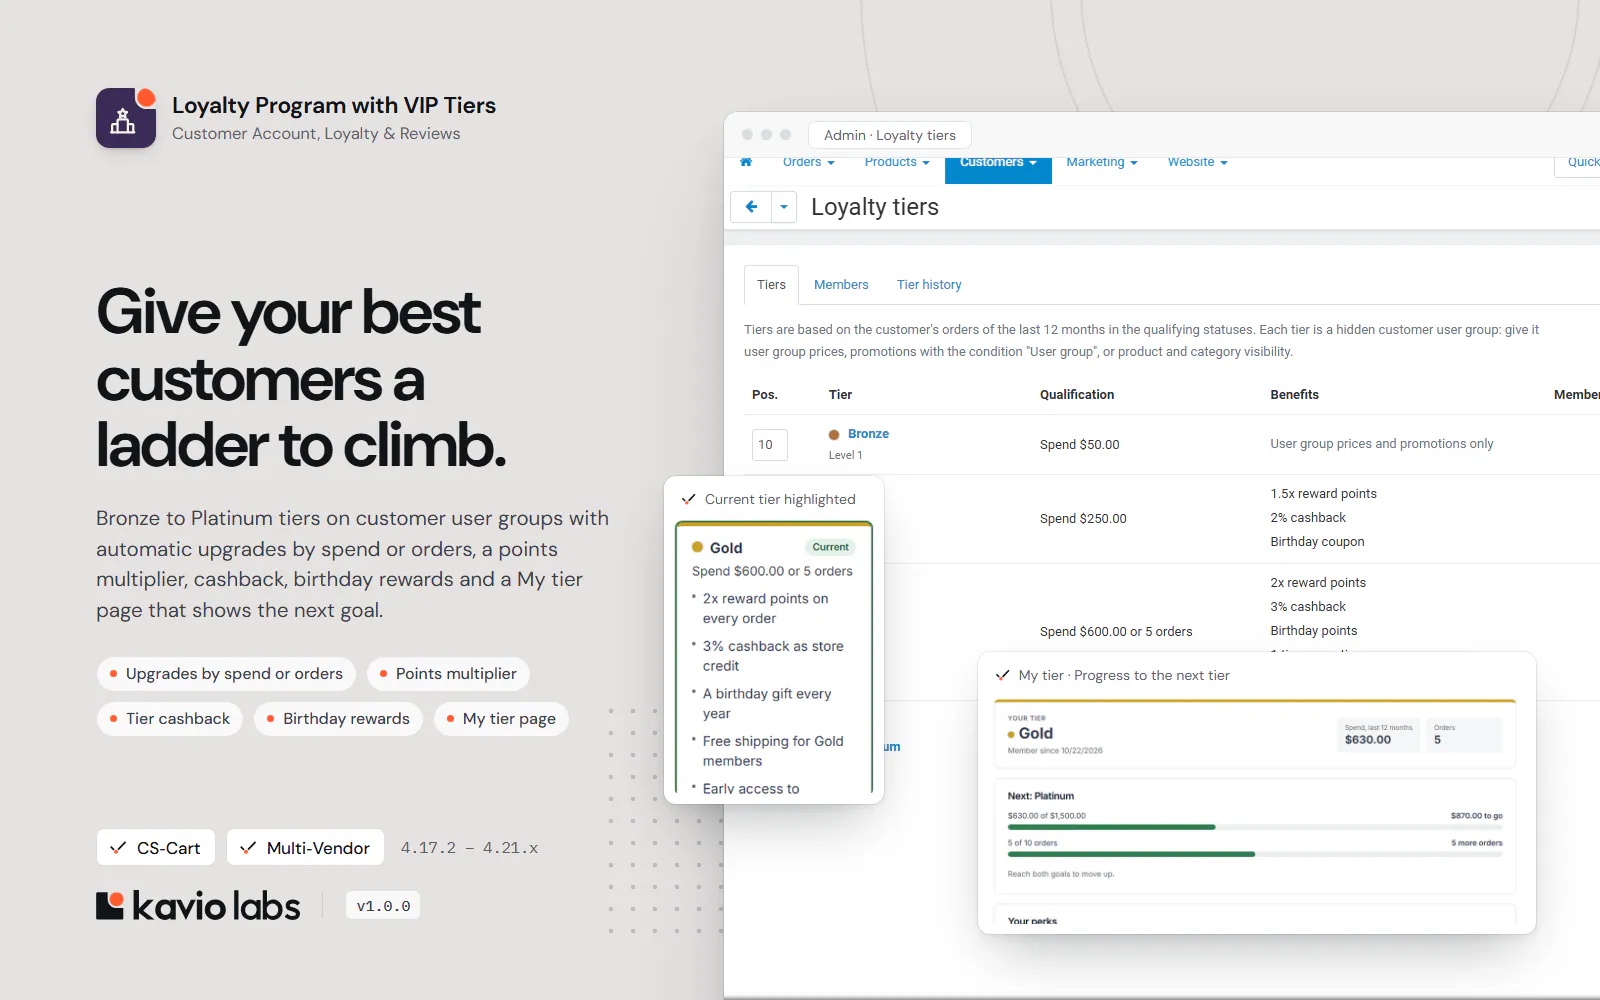Click the $630.00 spend value box

1378,735
